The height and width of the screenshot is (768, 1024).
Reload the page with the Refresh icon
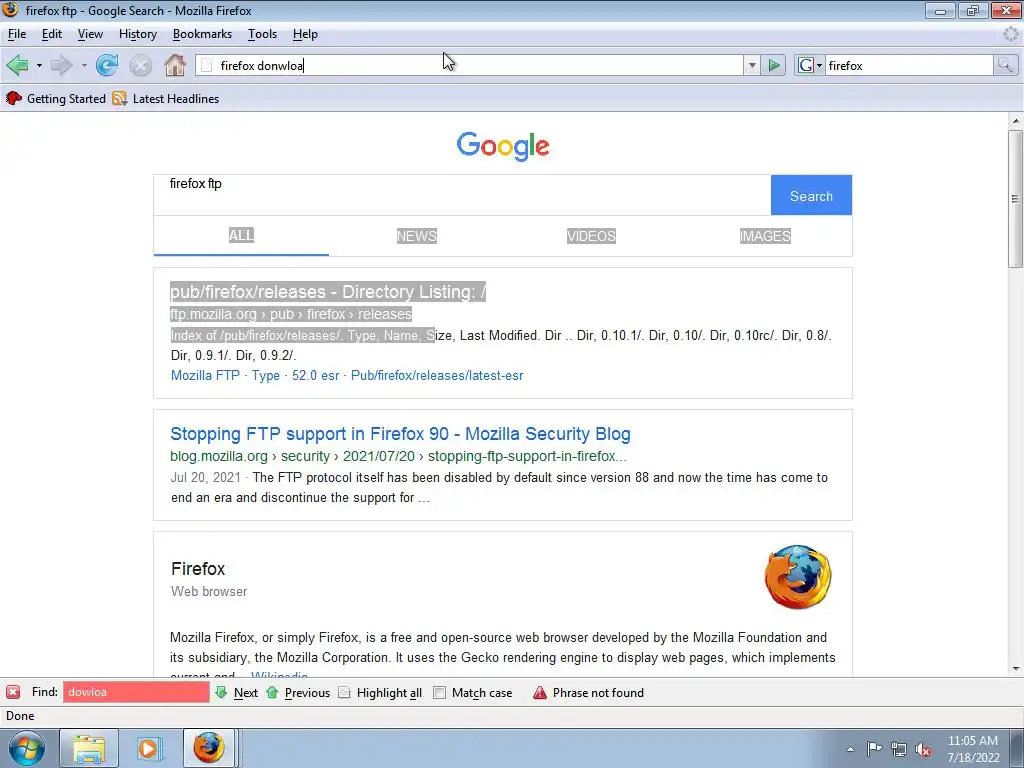tap(106, 65)
